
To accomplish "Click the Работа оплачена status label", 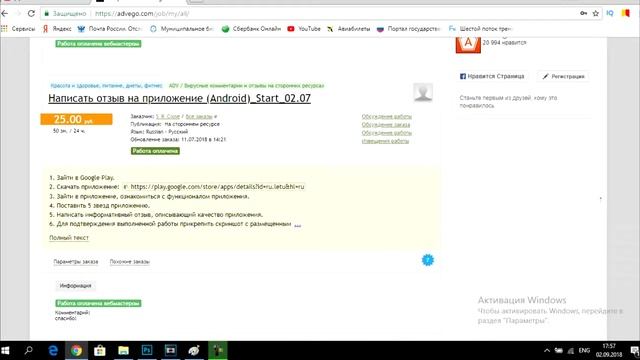I will [x=155, y=151].
